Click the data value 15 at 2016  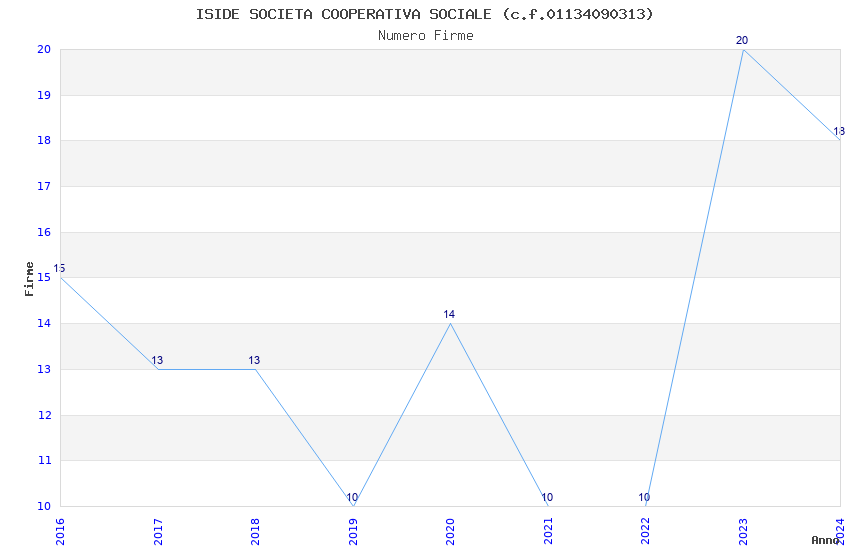point(59,269)
